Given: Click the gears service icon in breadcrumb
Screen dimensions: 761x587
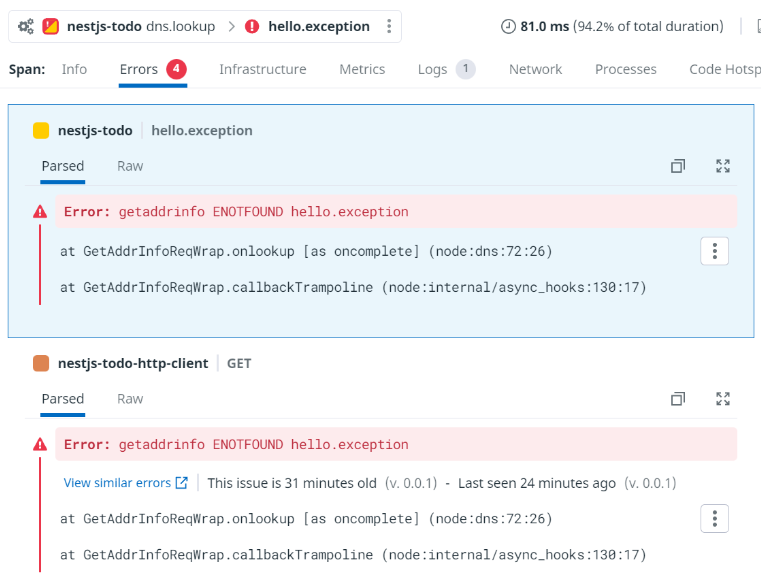Looking at the screenshot, I should (26, 26).
